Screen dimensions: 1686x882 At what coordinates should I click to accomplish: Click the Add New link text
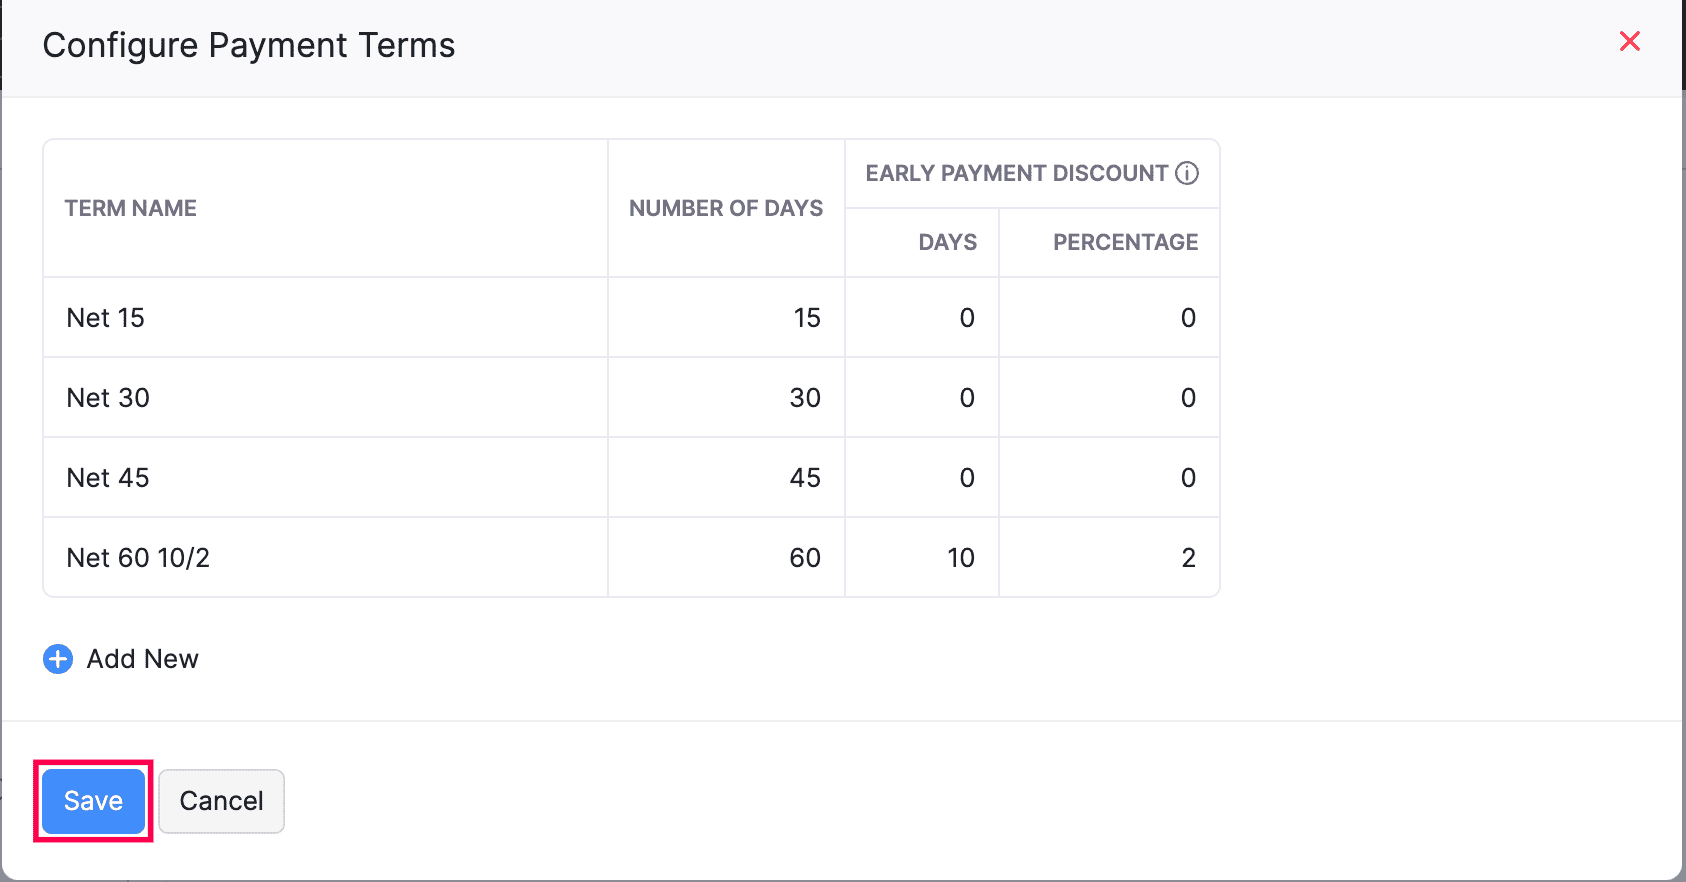pyautogui.click(x=142, y=659)
